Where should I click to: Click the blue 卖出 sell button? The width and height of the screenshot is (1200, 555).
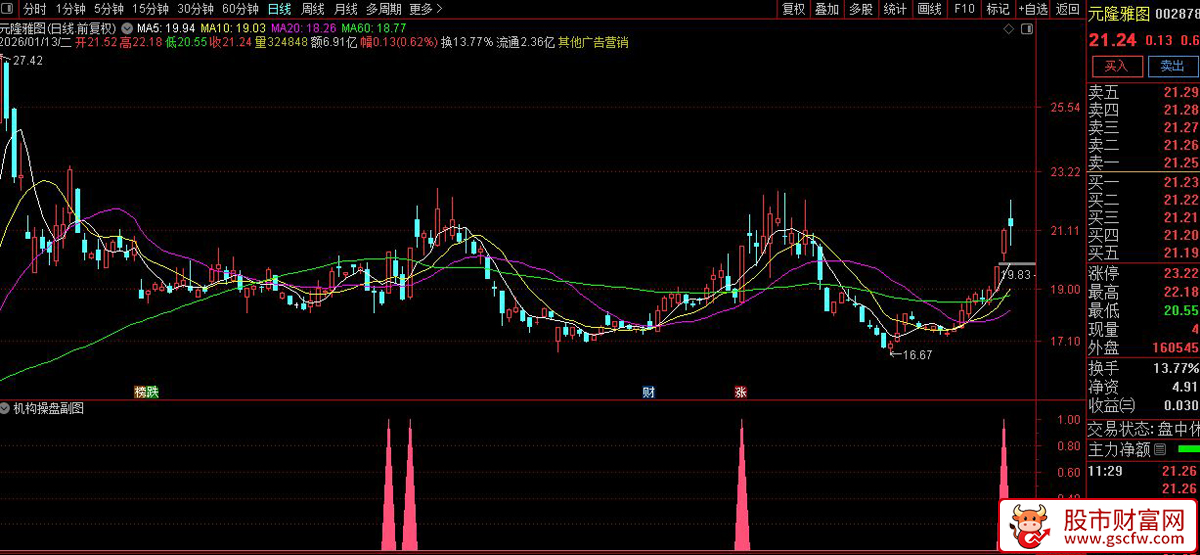(1171, 66)
